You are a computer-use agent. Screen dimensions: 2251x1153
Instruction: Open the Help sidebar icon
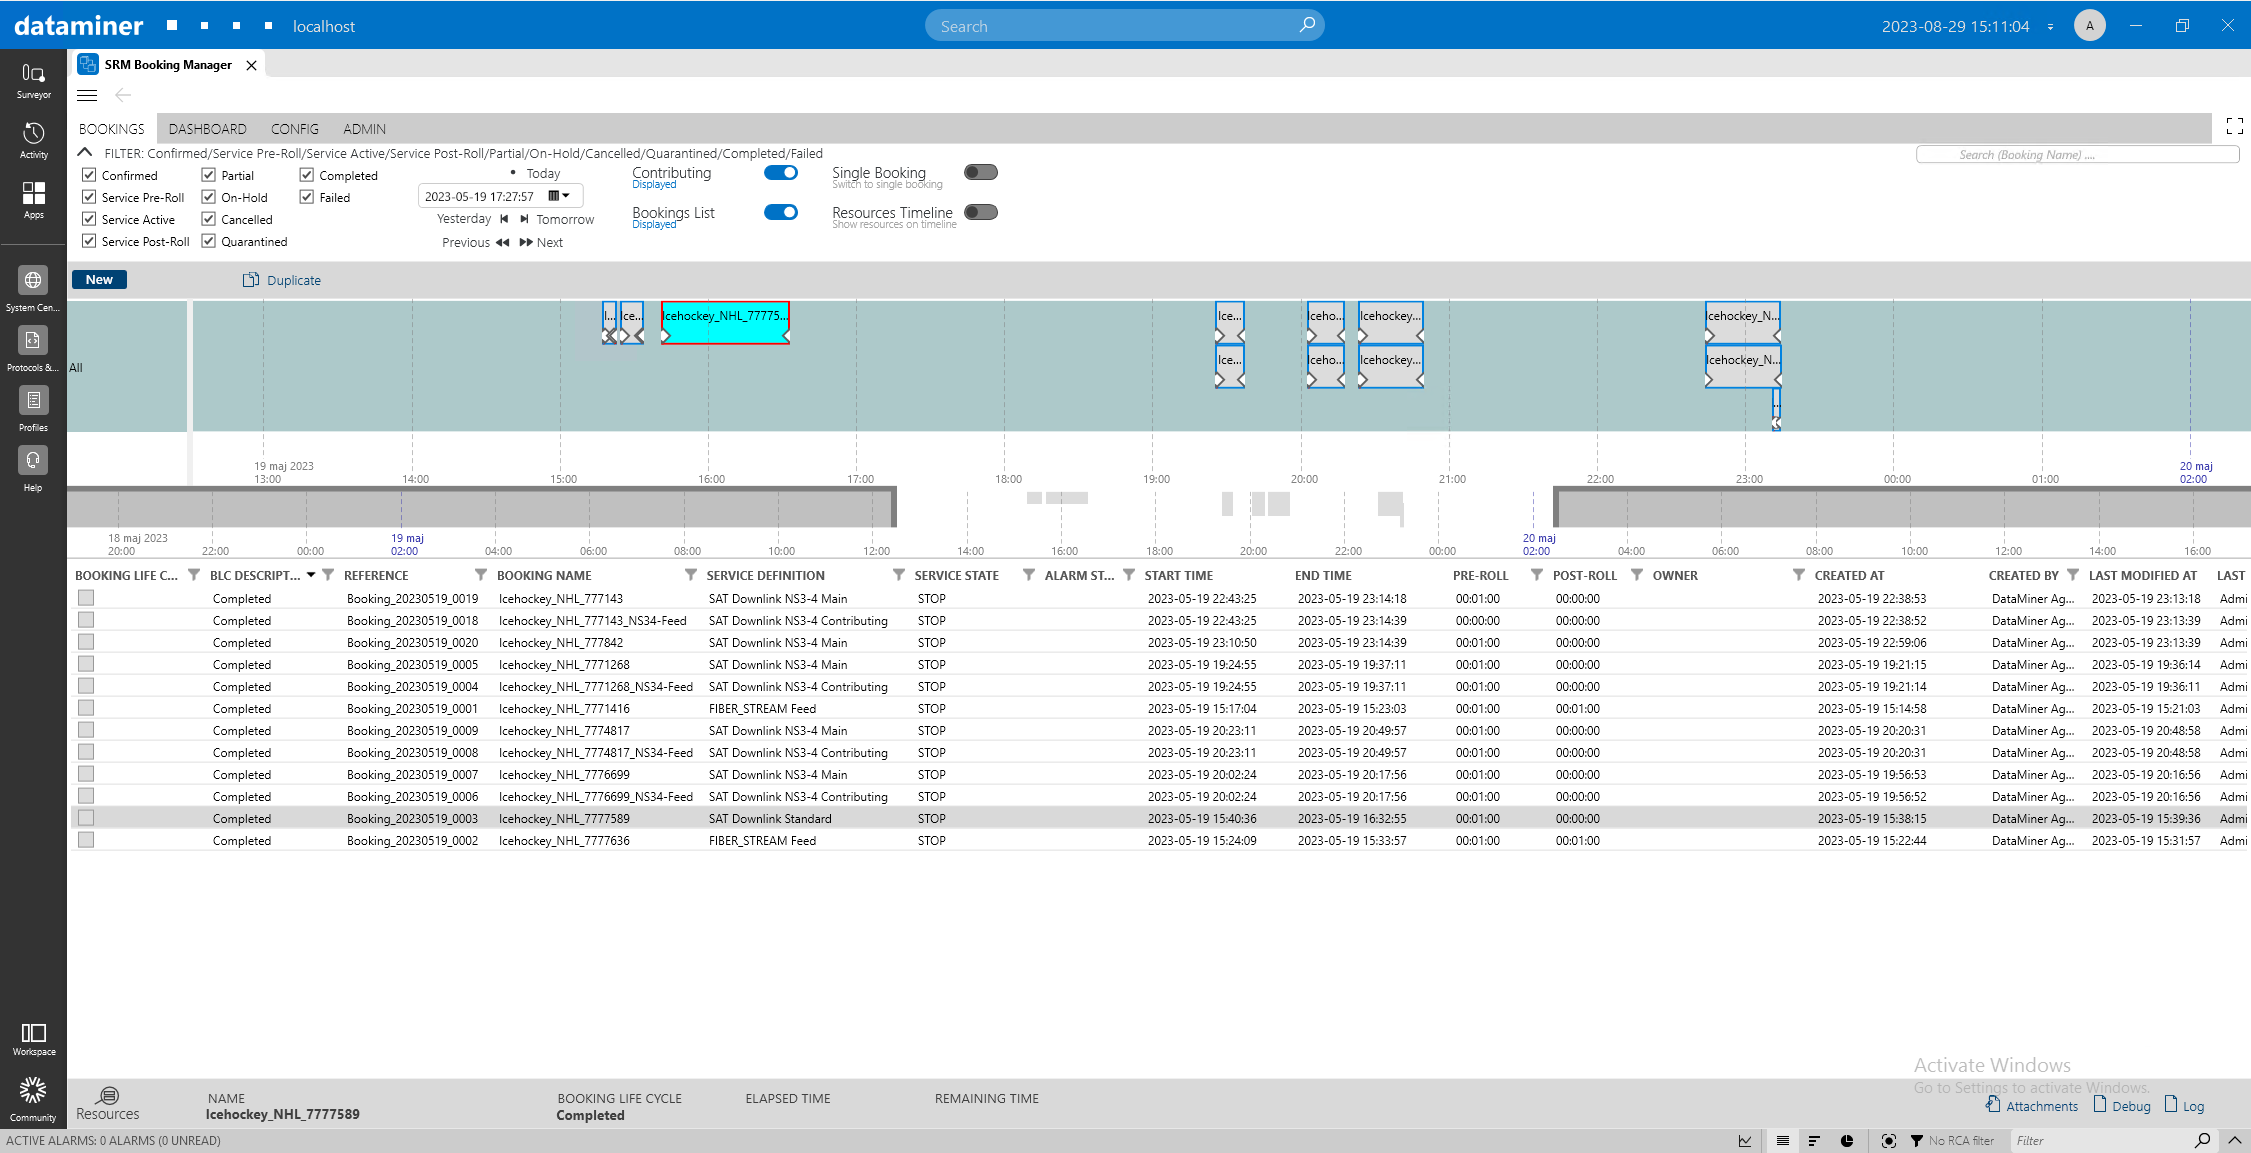click(x=33, y=469)
